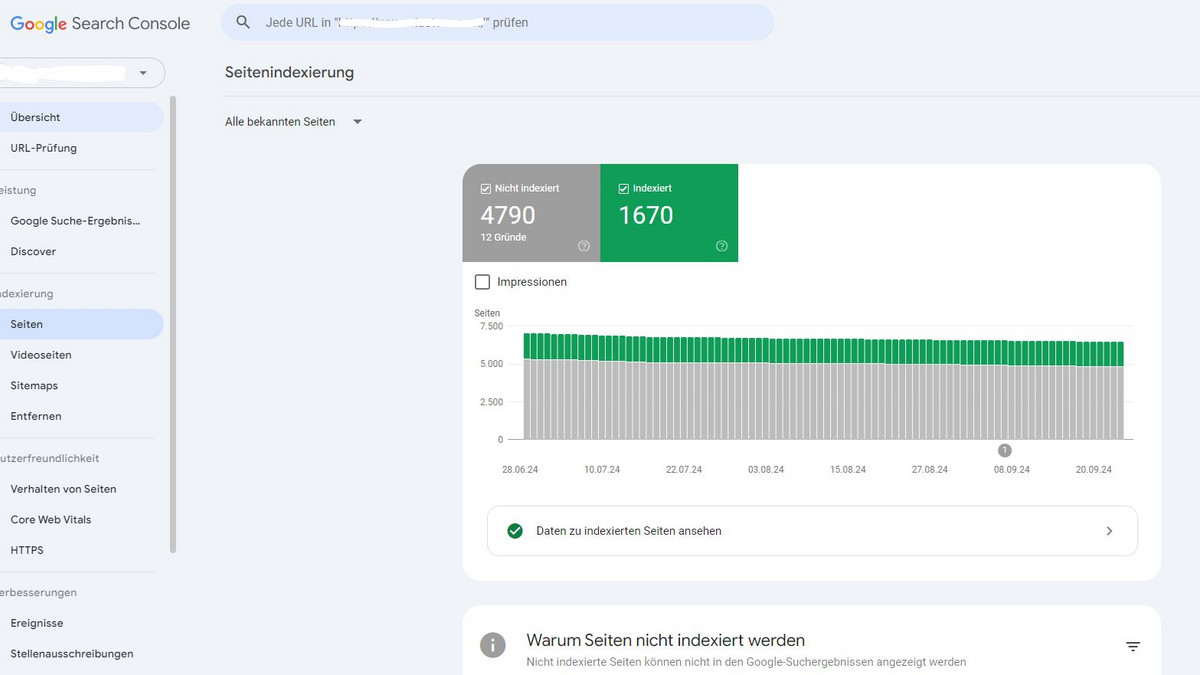This screenshot has height=675, width=1200.
Task: Click help icon on Indexiert card
Action: click(x=722, y=246)
